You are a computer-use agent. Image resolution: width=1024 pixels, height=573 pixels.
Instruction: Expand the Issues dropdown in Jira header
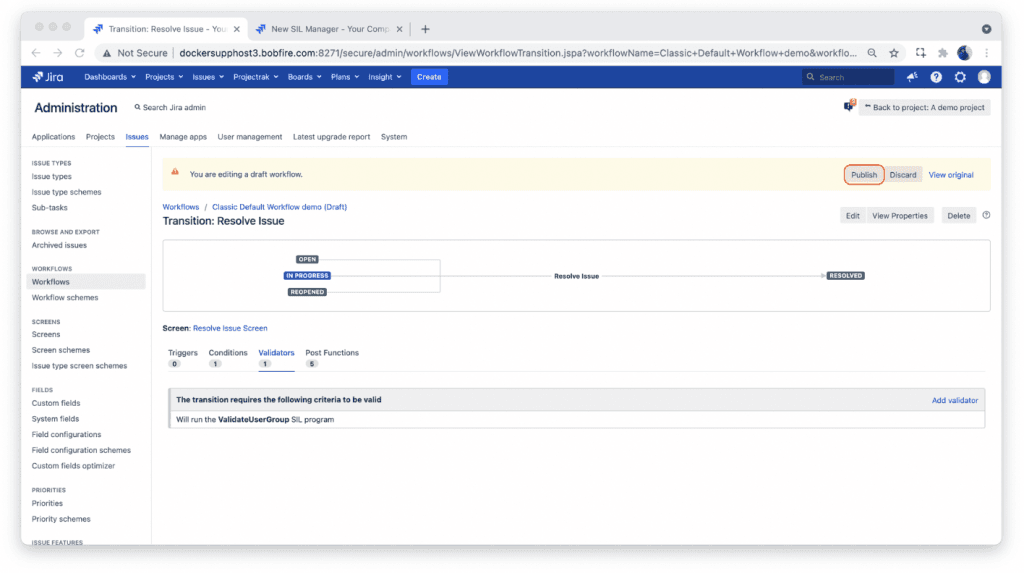(x=208, y=77)
